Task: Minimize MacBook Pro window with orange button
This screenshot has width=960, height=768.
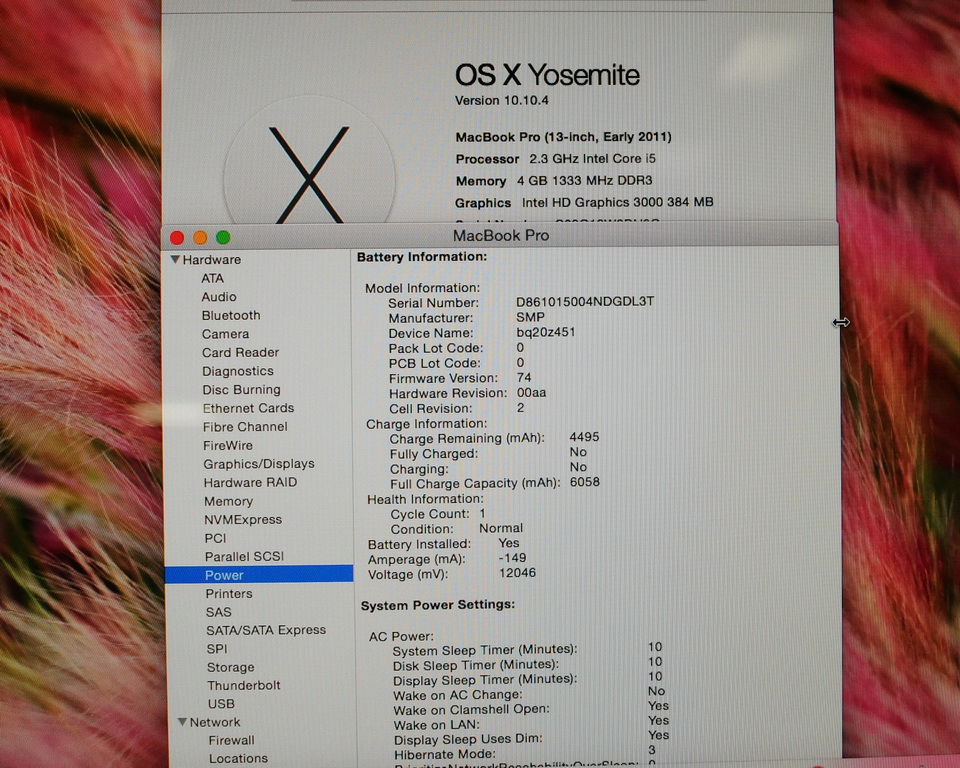Action: (x=200, y=238)
